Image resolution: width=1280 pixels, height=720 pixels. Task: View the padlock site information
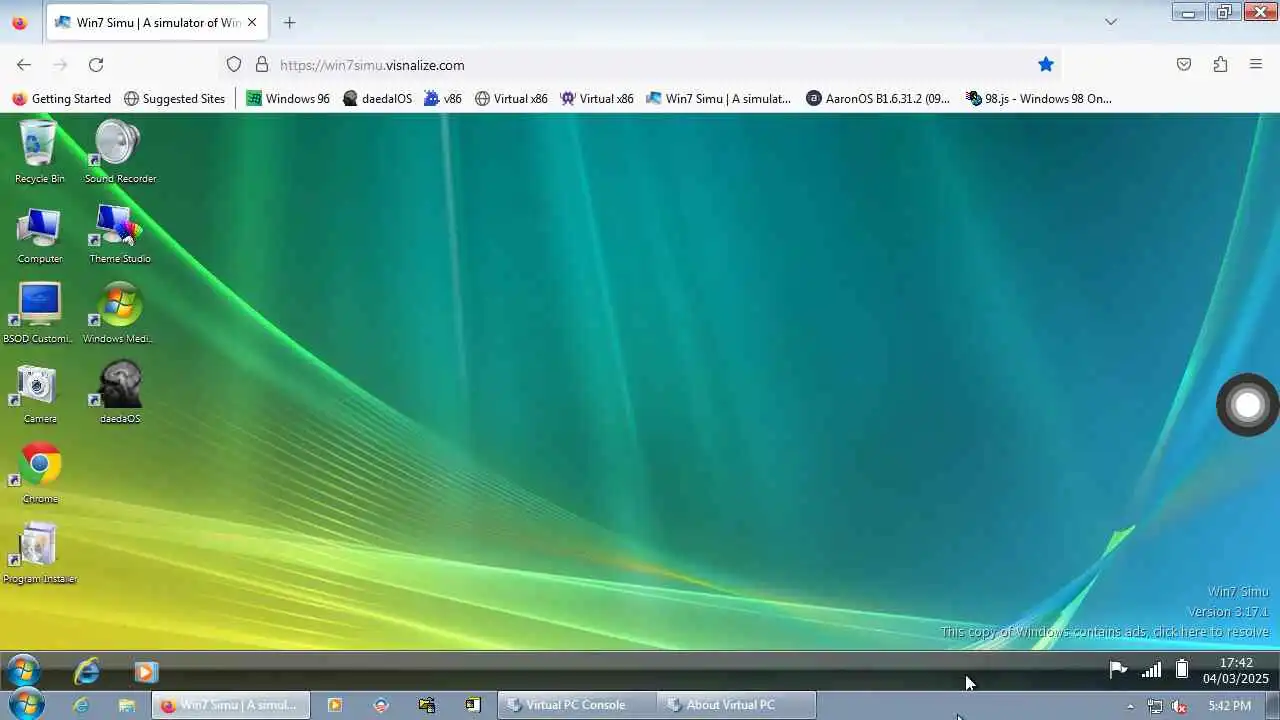pyautogui.click(x=262, y=64)
